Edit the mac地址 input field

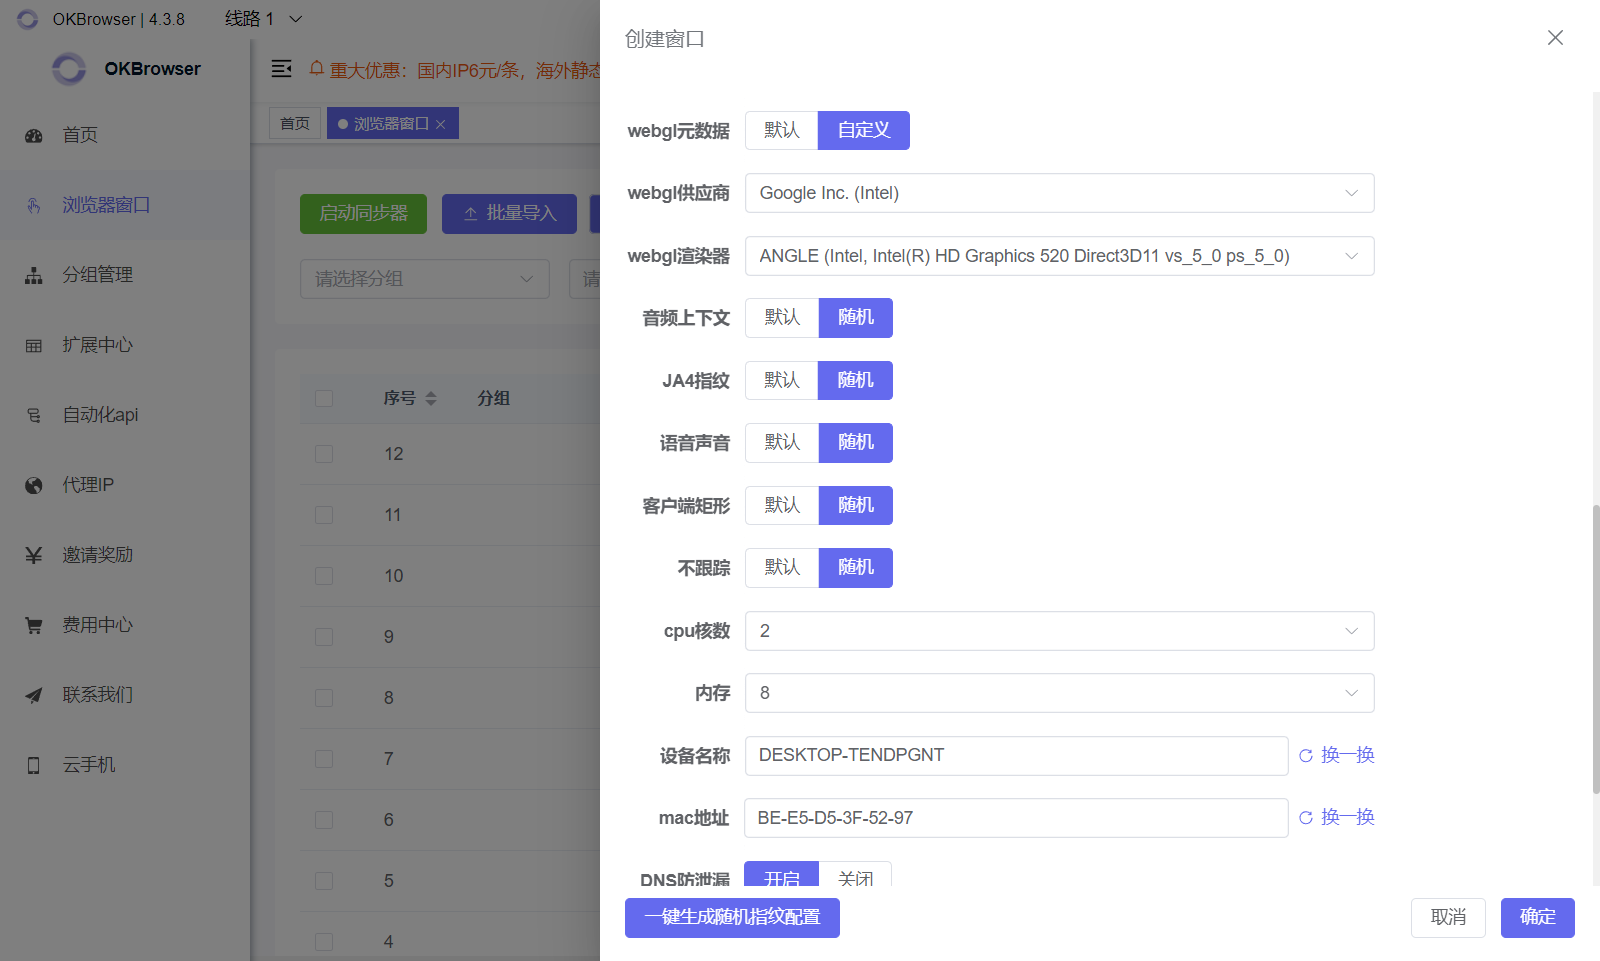click(1016, 817)
